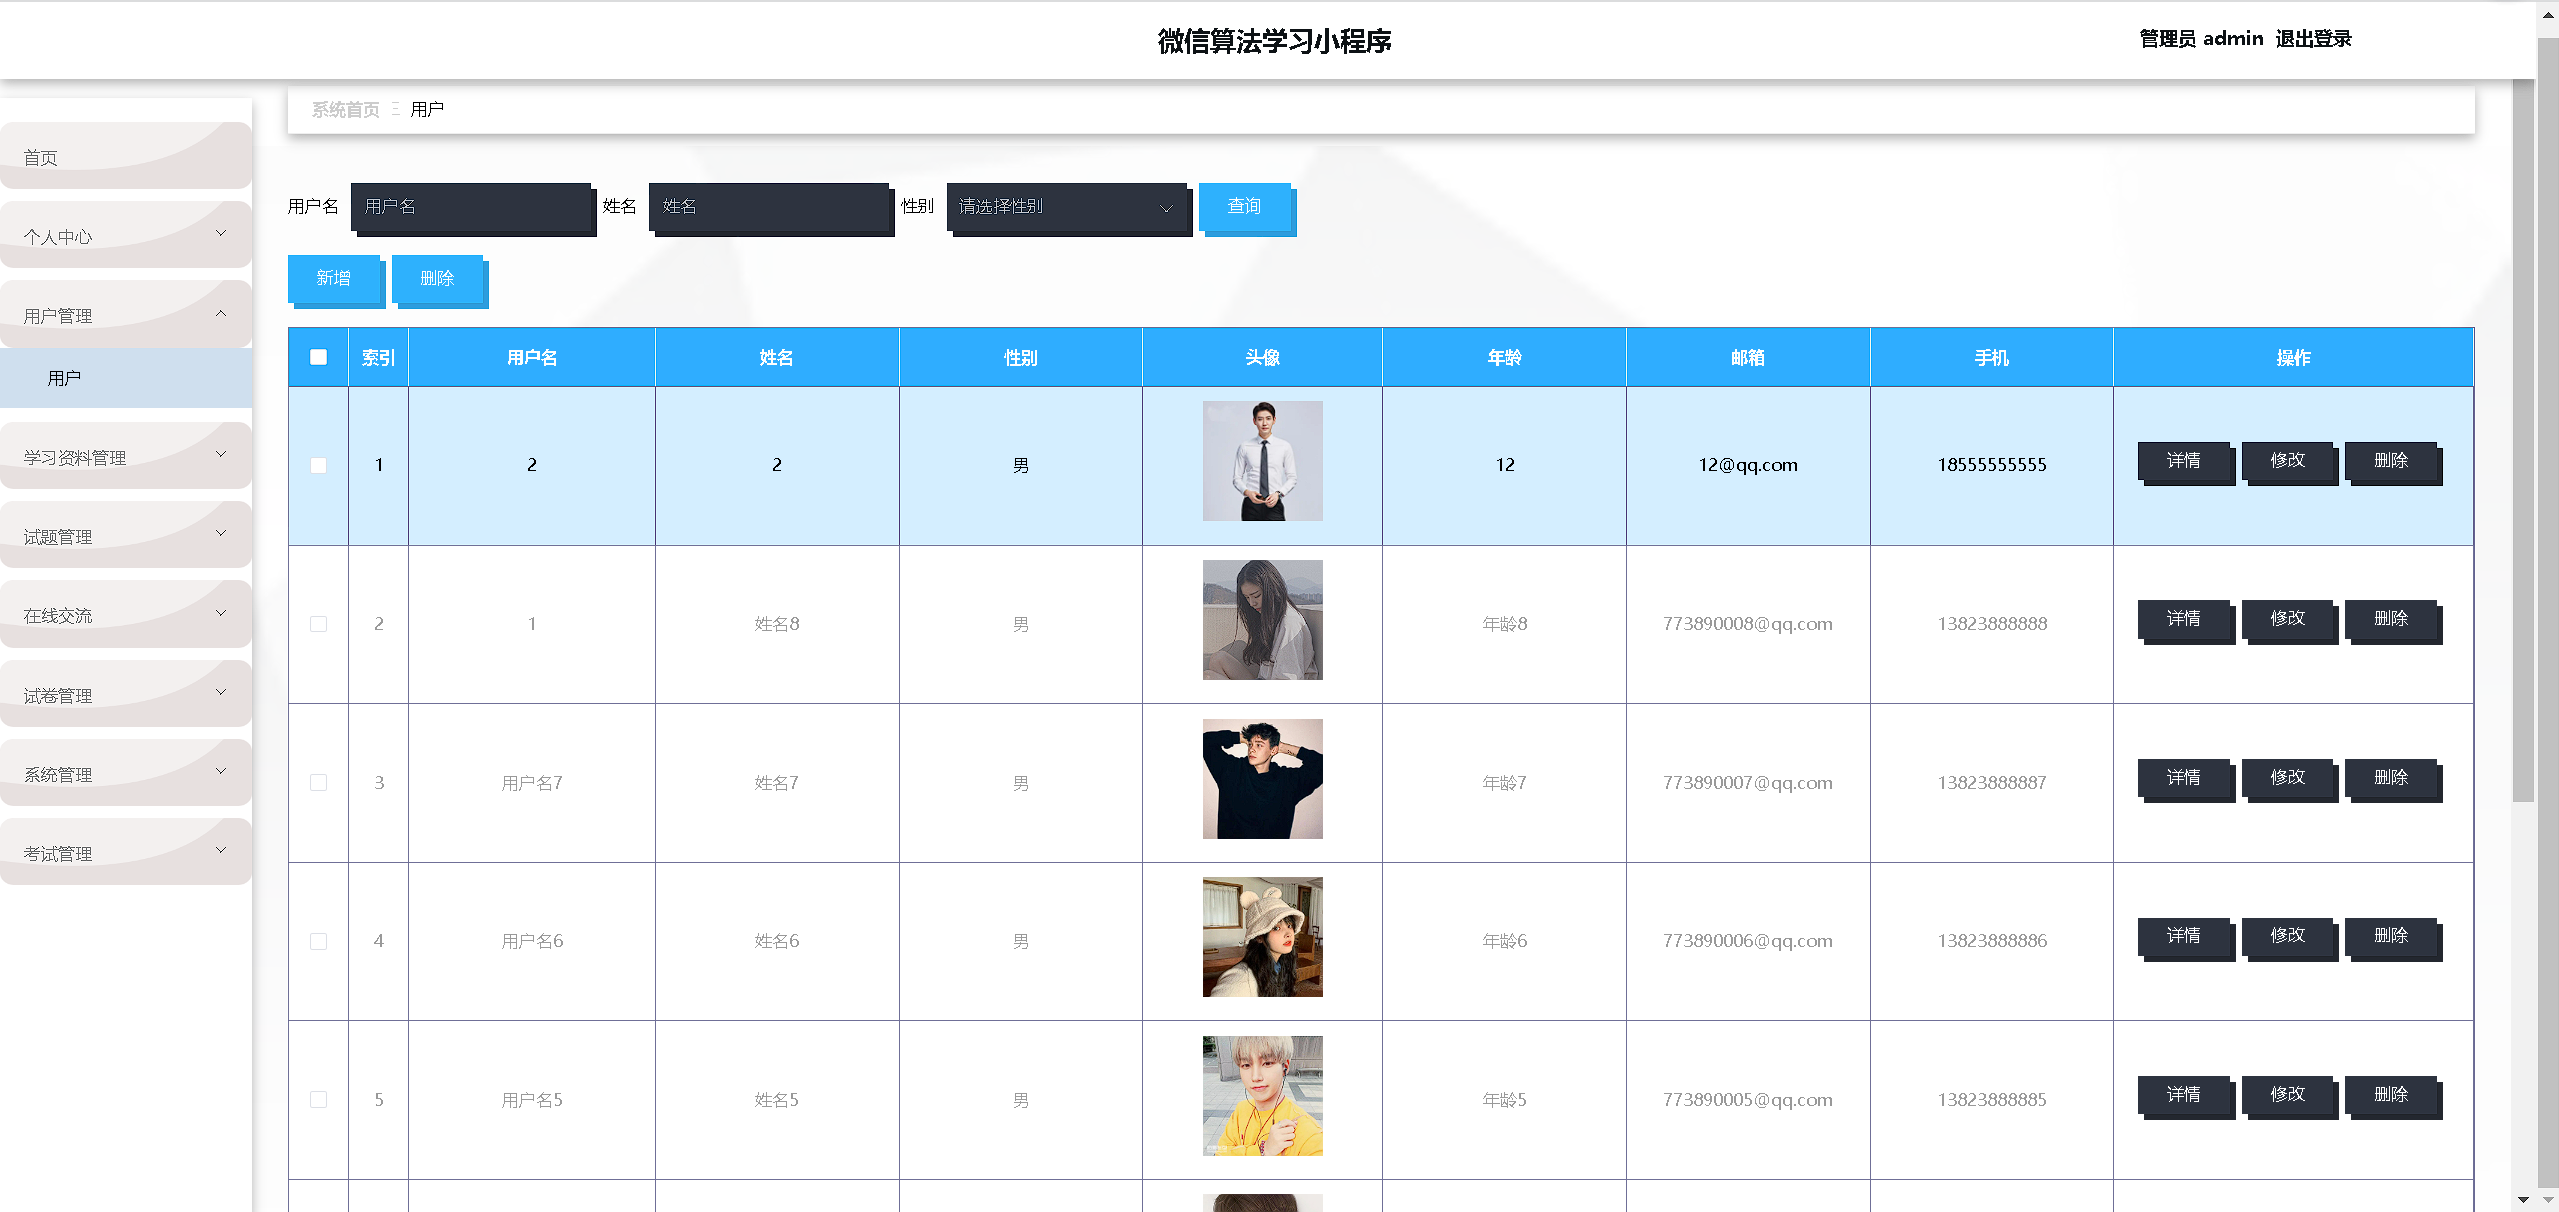Open 详情 for the 12@qq.com row
2559x1212 pixels.
2183,461
